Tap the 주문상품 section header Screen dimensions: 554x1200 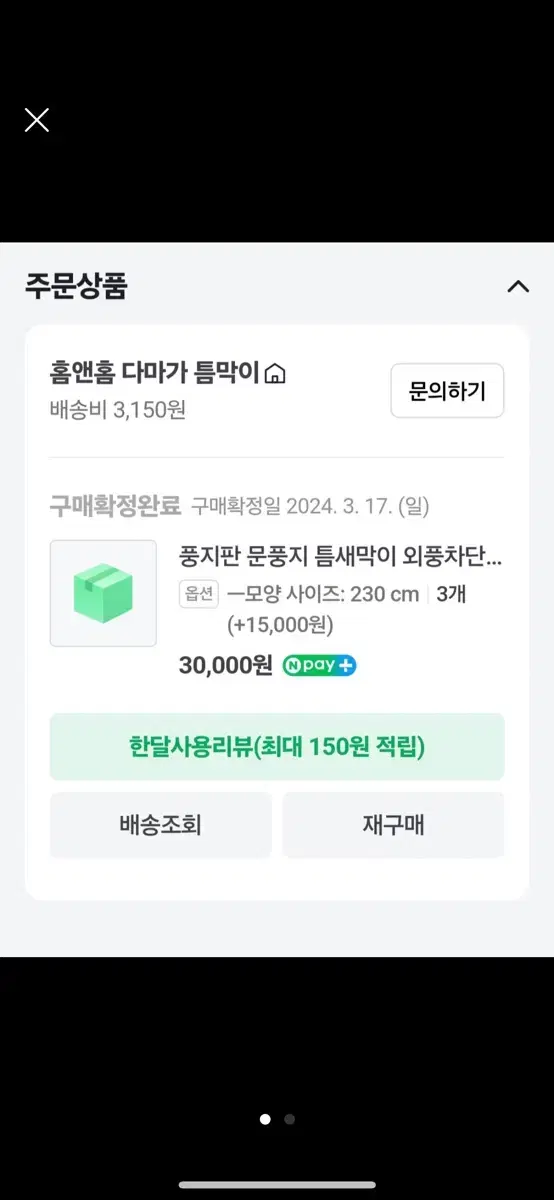[x=77, y=287]
